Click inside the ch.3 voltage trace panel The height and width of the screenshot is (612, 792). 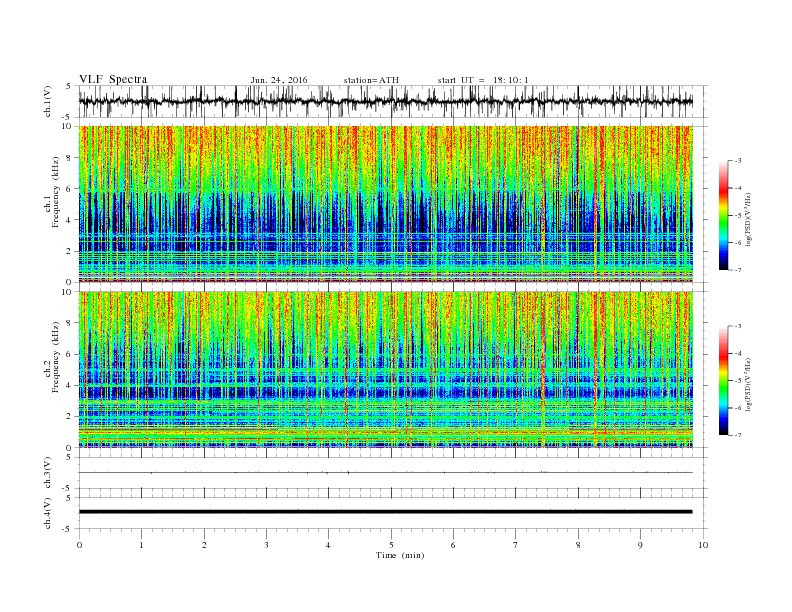point(392,473)
